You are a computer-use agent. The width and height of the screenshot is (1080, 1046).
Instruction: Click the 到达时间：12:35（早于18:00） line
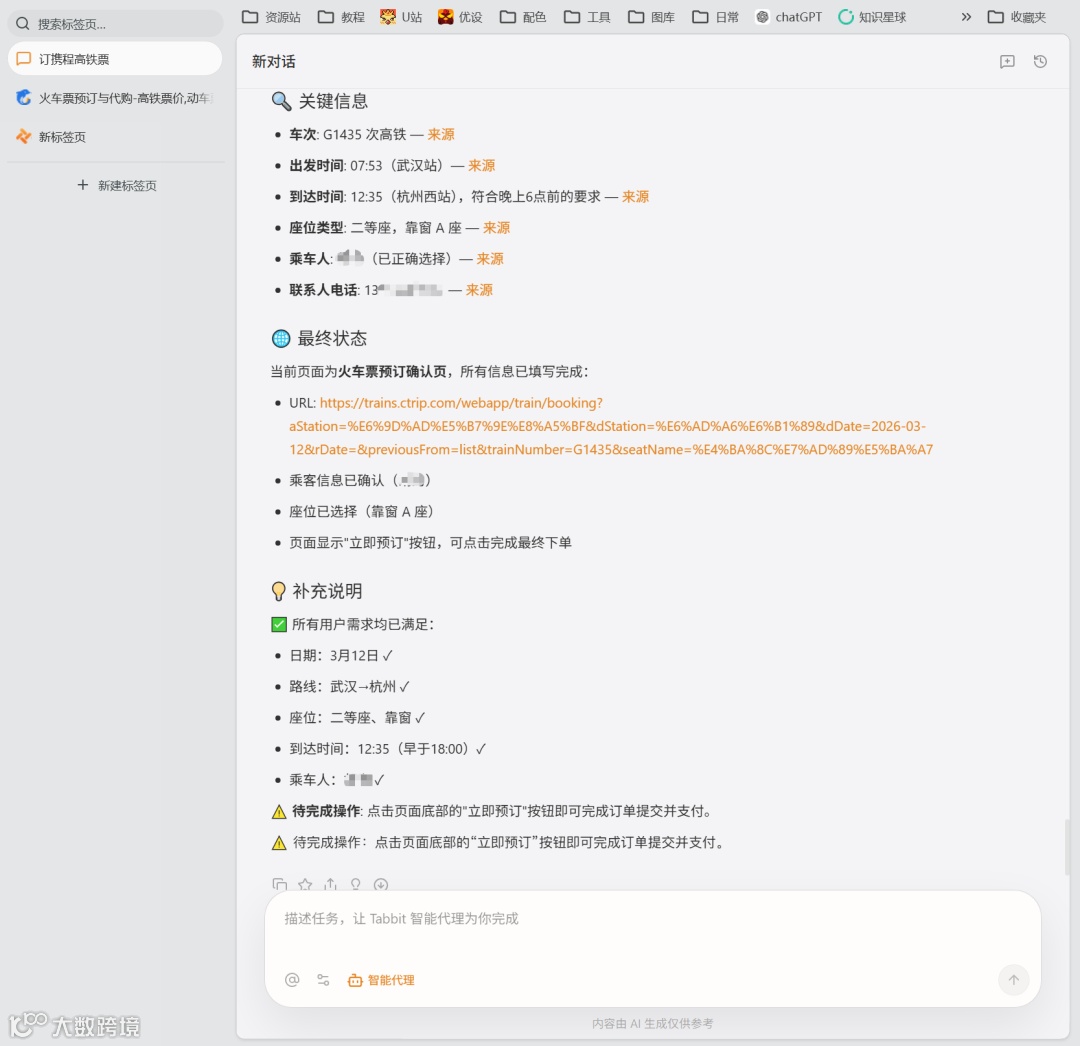point(388,748)
